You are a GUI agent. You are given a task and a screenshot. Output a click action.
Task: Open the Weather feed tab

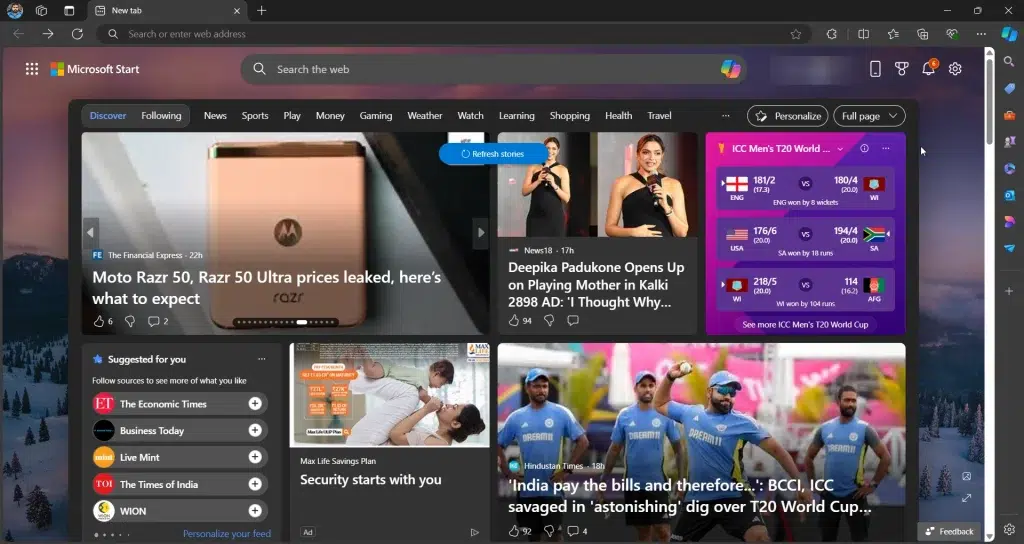424,116
